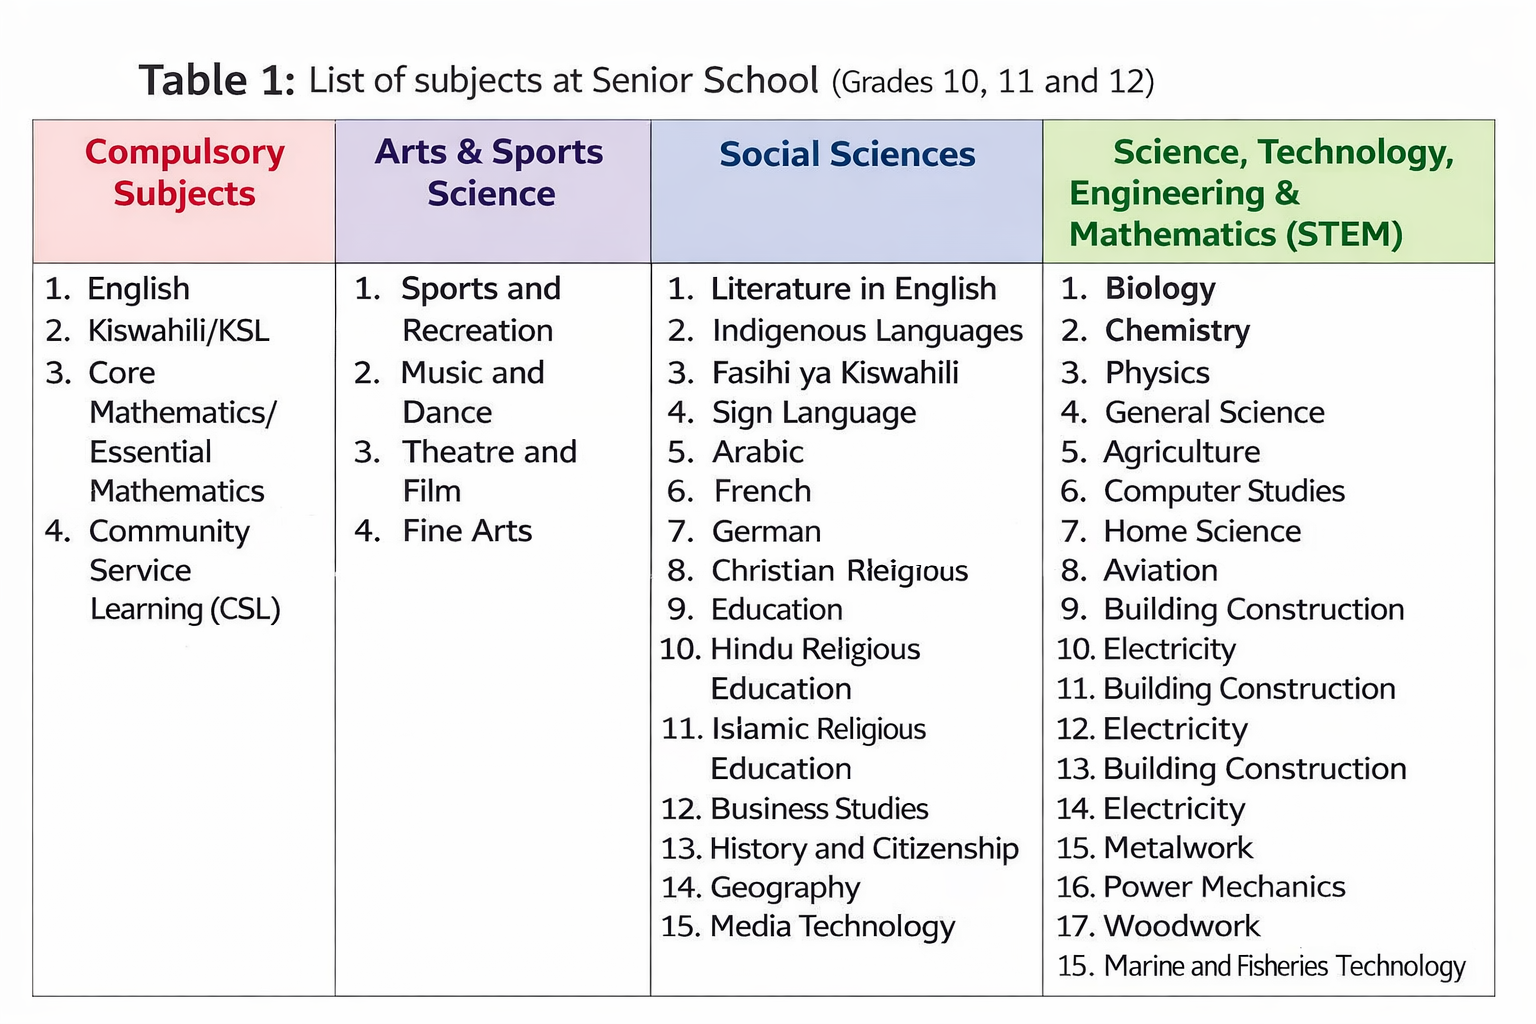
Task: Click the Arts & Sports Science header
Action: 489,172
